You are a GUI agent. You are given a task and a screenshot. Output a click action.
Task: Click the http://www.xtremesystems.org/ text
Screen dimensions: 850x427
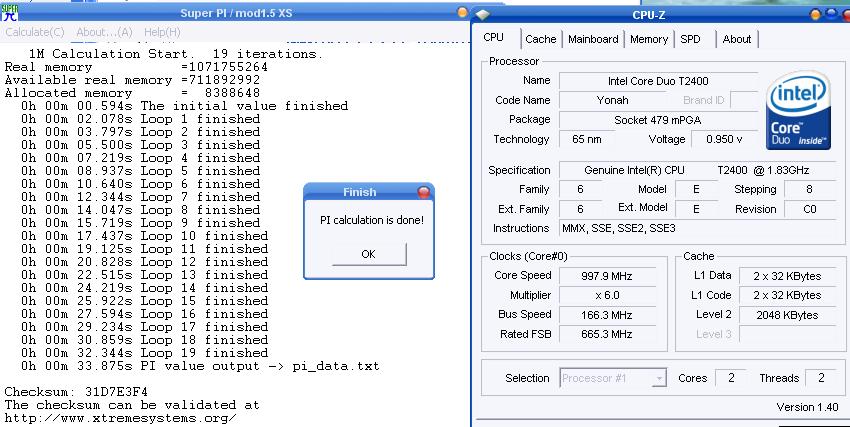[120, 418]
